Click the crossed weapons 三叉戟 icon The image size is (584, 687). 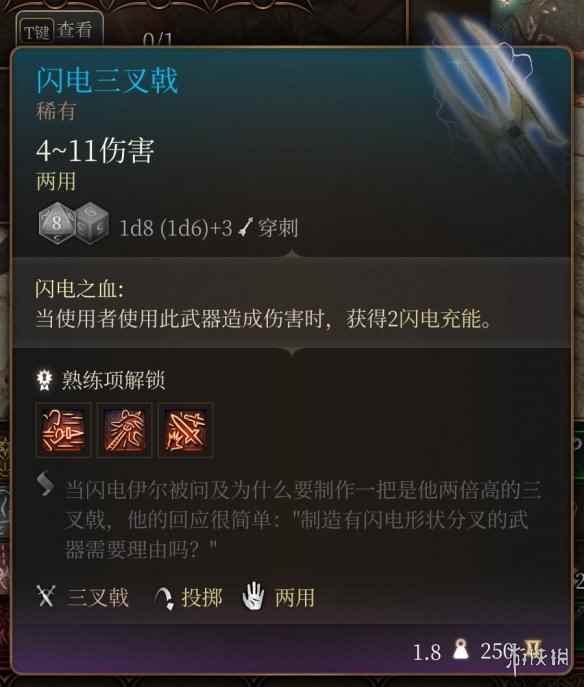(x=46, y=597)
